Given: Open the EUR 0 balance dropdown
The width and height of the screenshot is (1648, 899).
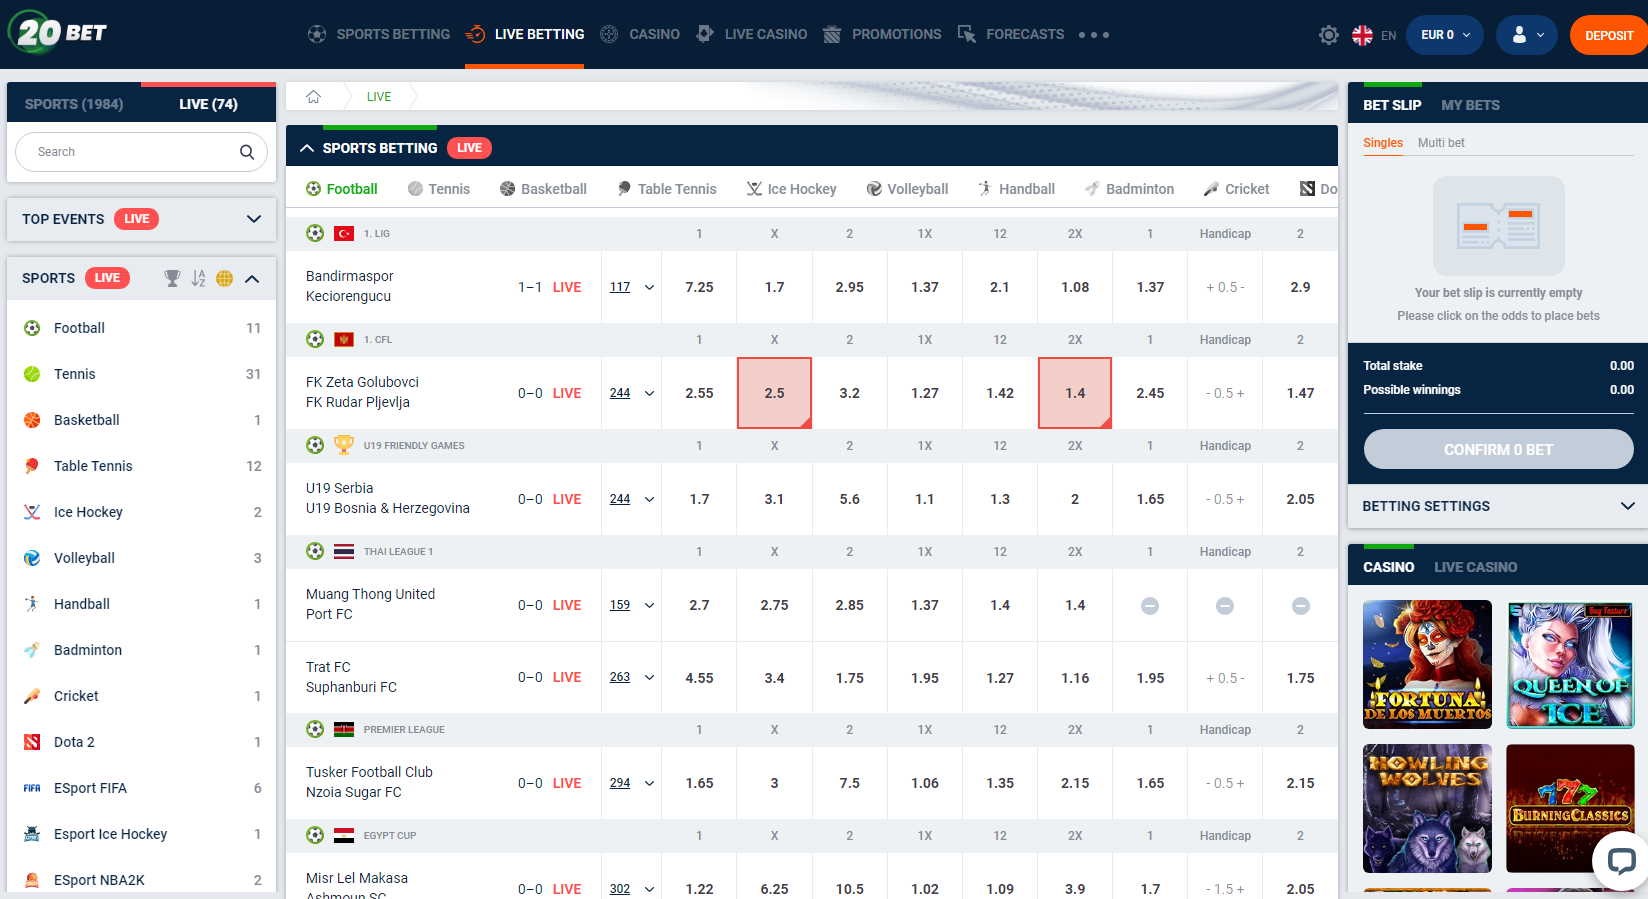Looking at the screenshot, I should coord(1445,35).
